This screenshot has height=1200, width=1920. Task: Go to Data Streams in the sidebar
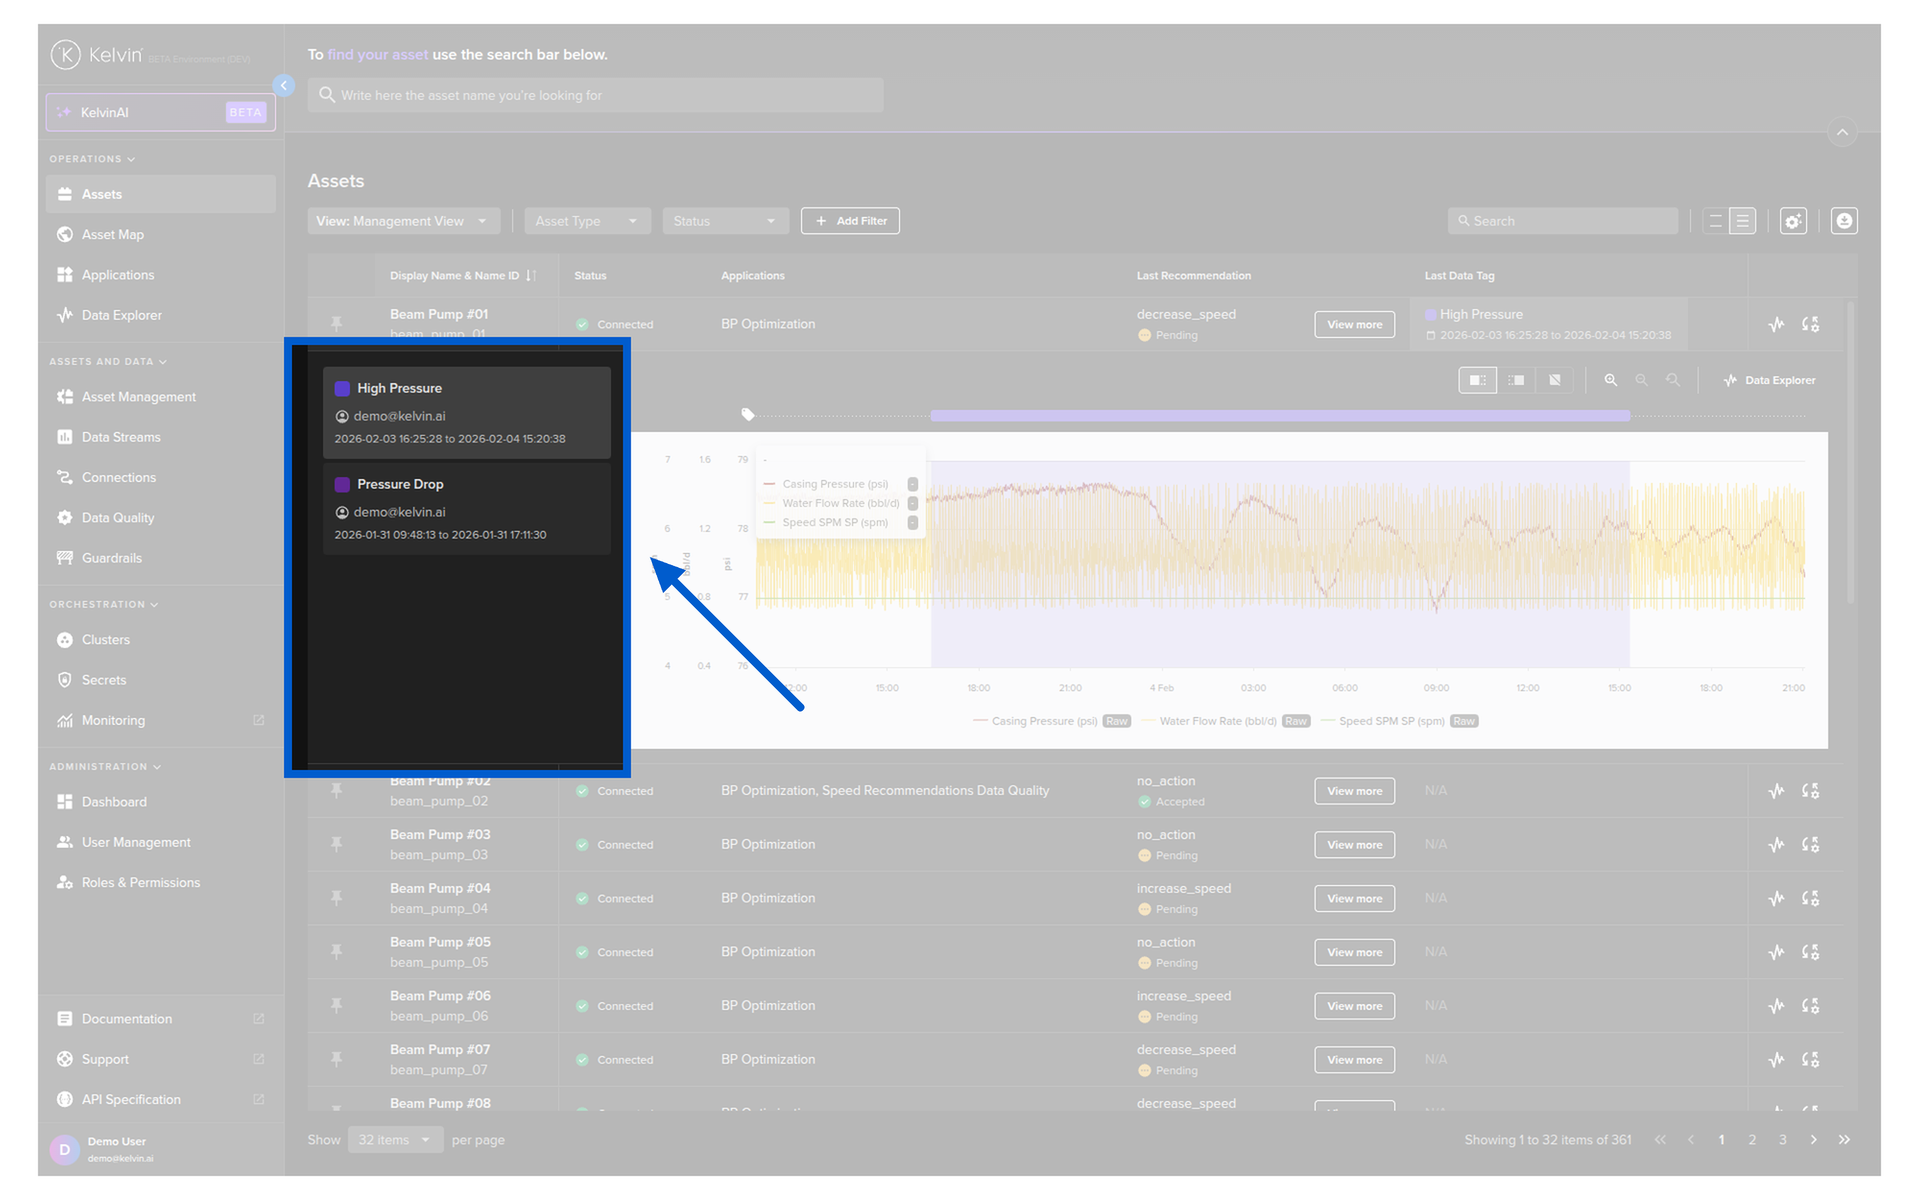pos(121,437)
